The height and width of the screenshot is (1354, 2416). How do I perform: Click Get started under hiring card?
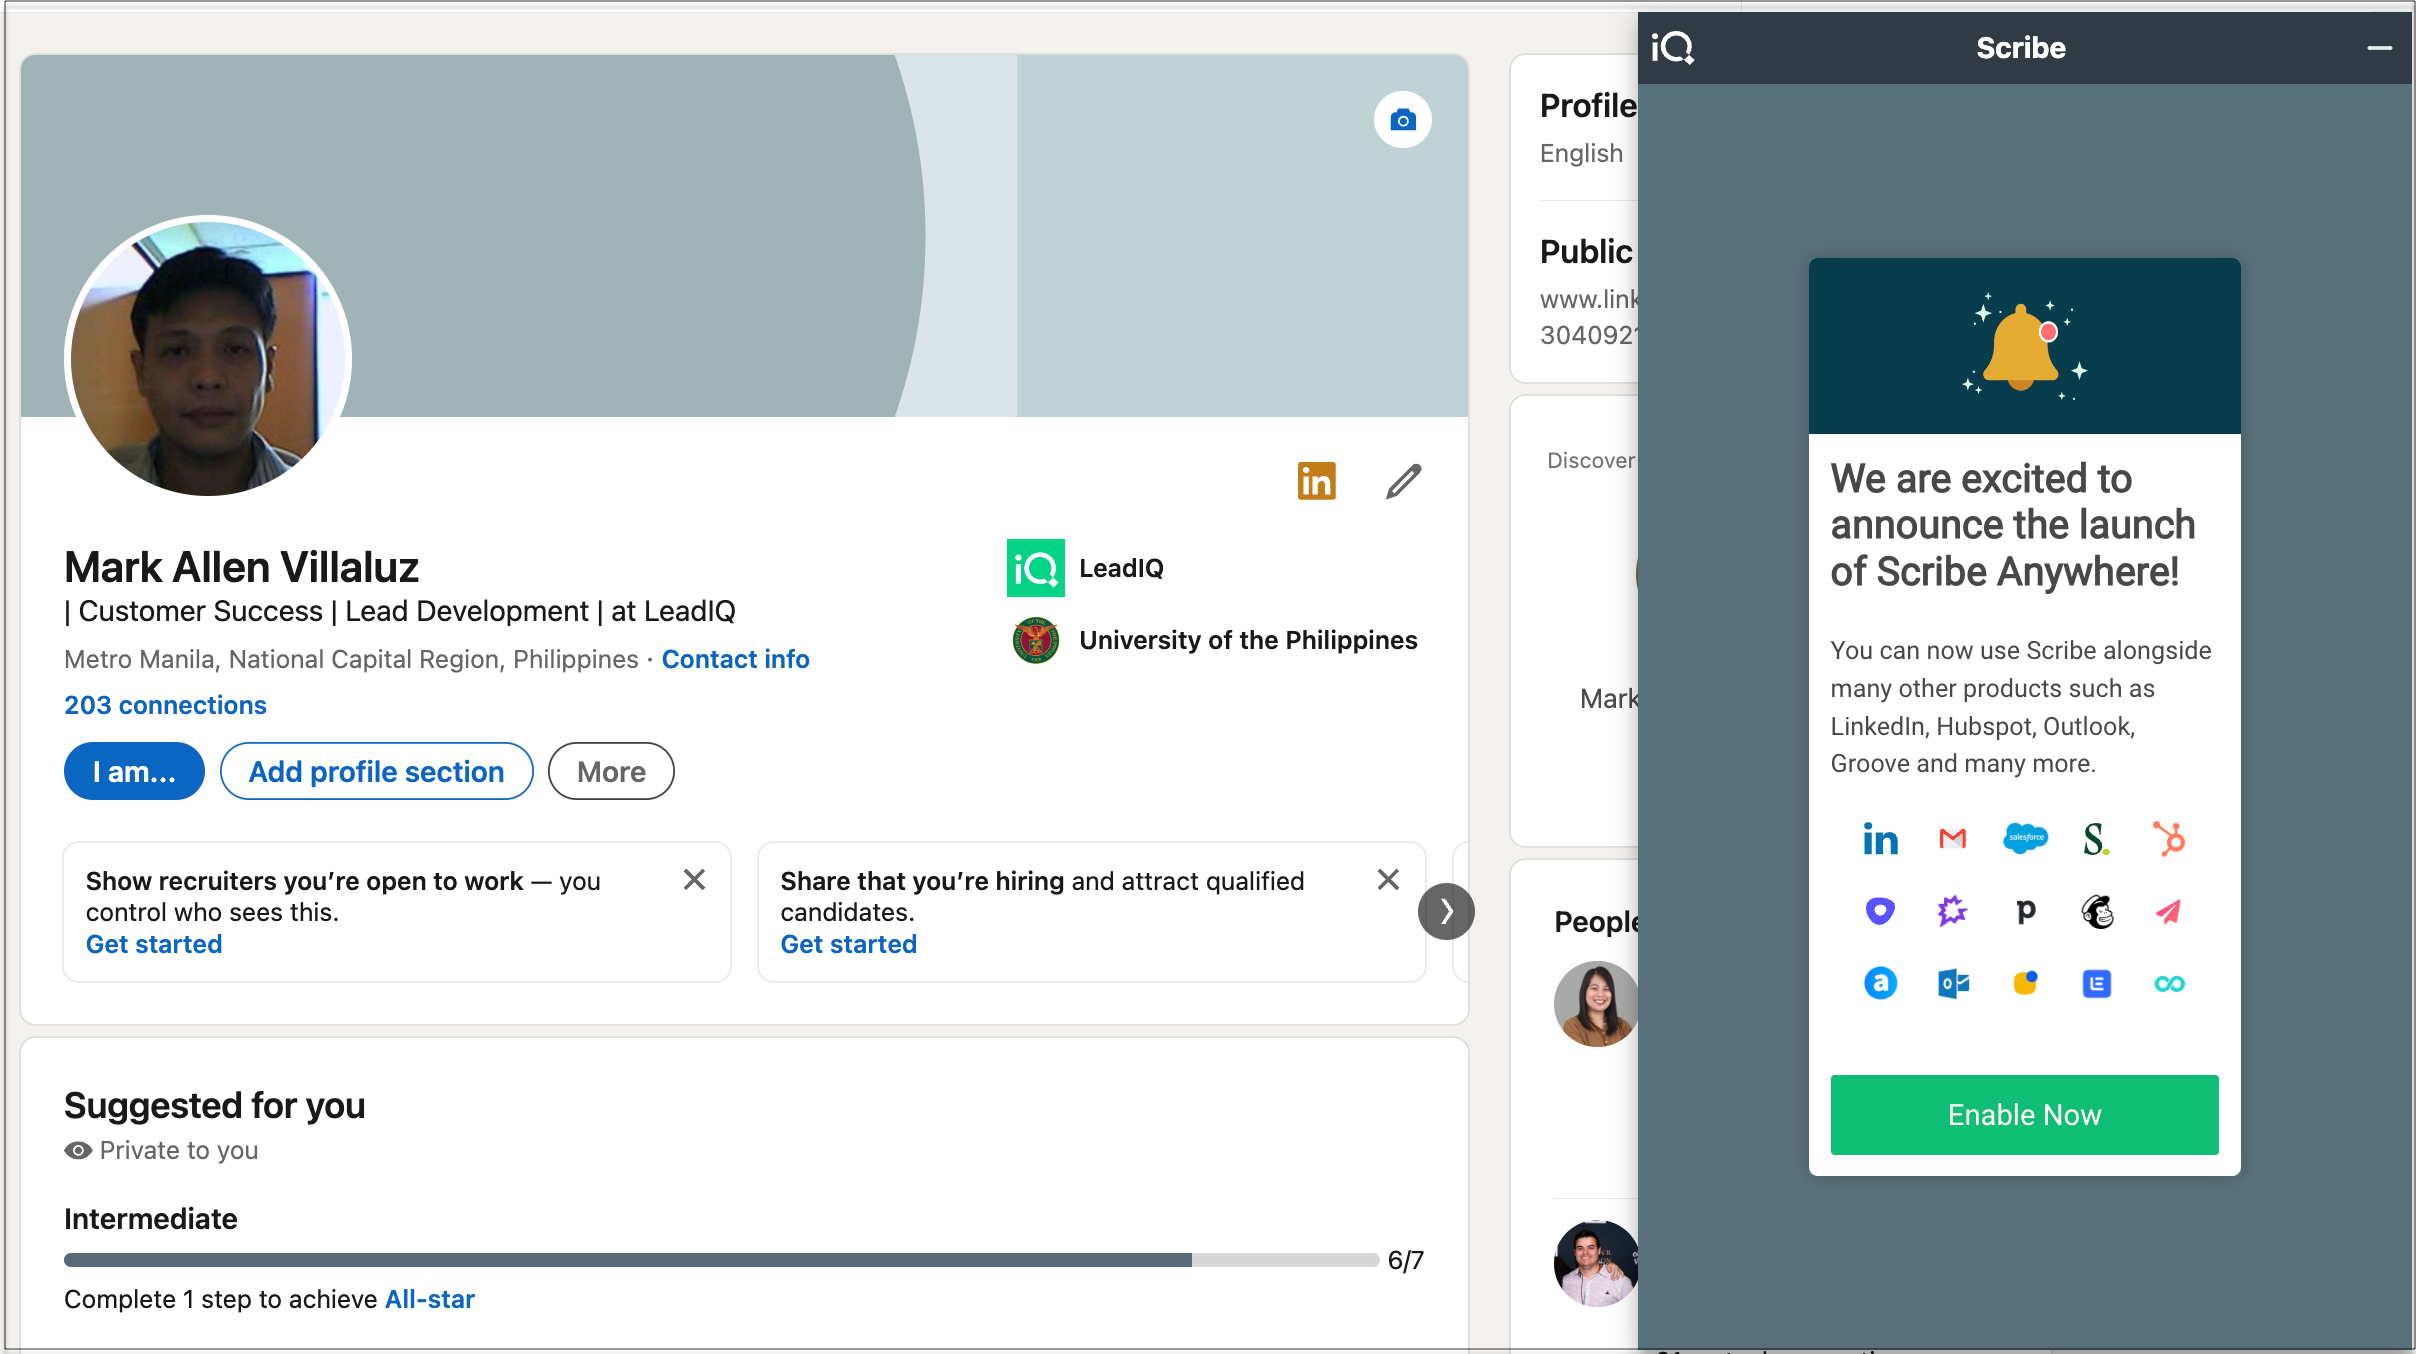pos(848,944)
